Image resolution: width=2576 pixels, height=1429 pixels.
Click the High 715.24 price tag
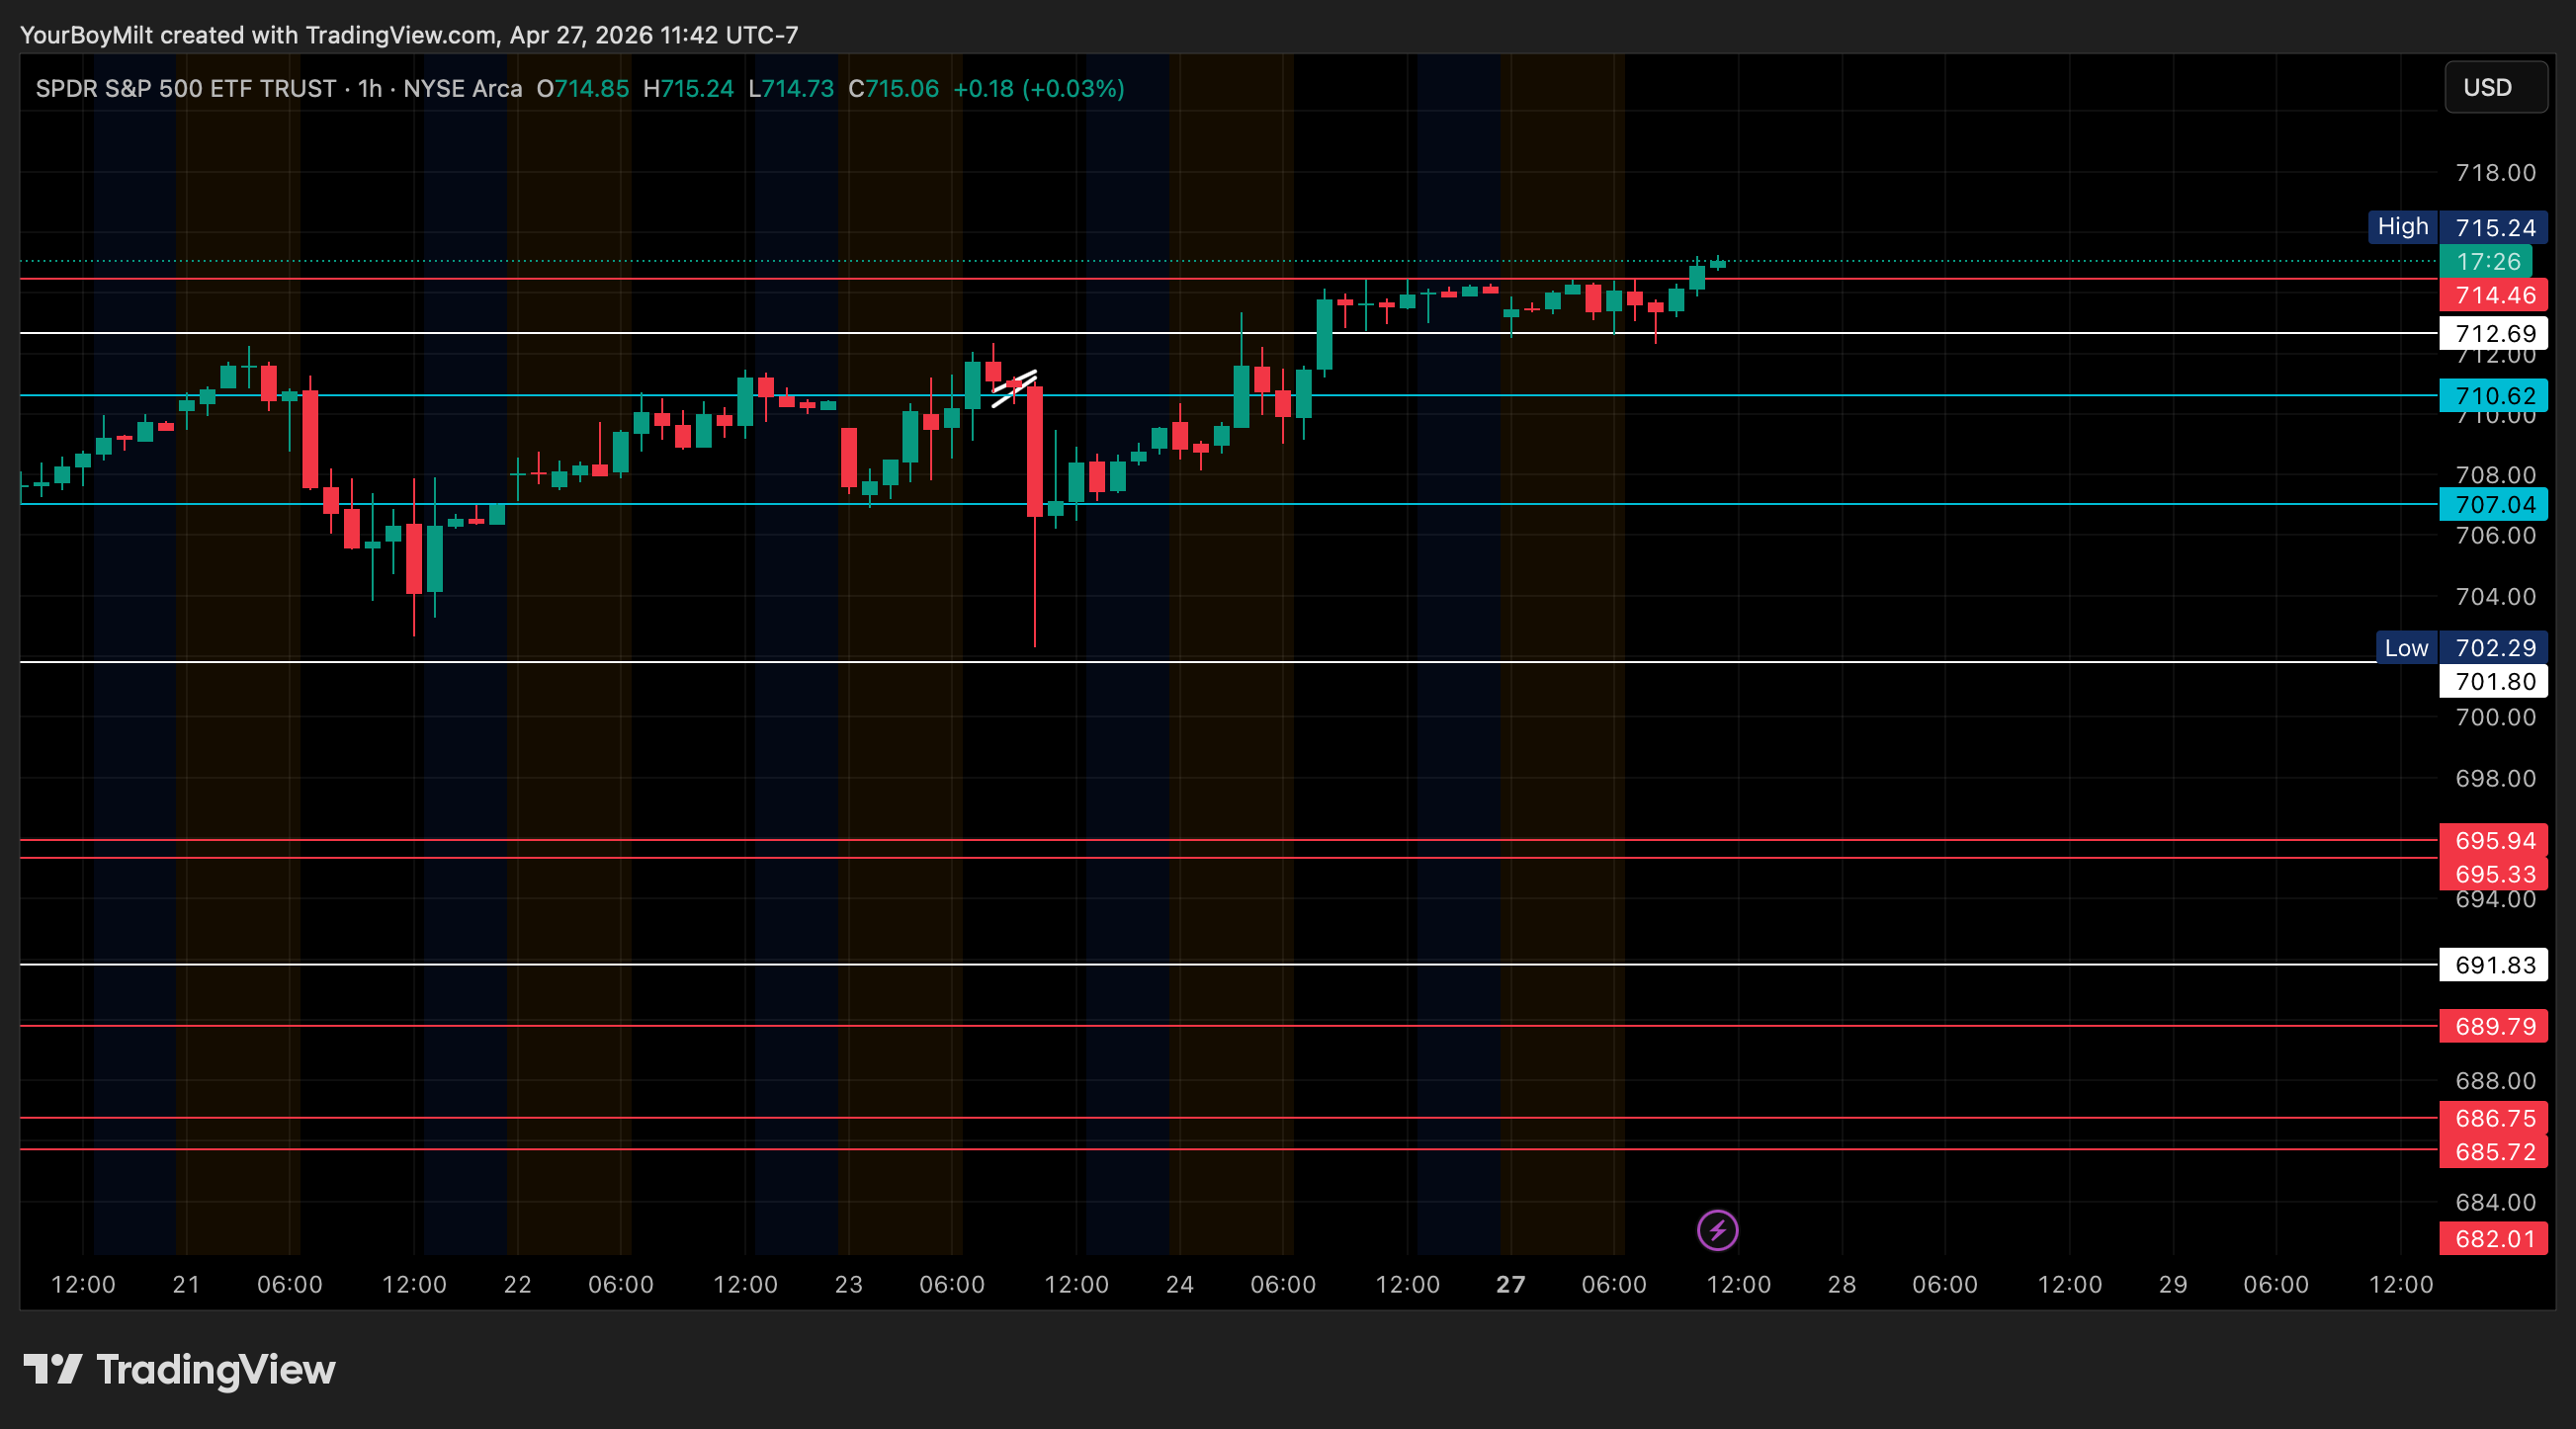2457,227
